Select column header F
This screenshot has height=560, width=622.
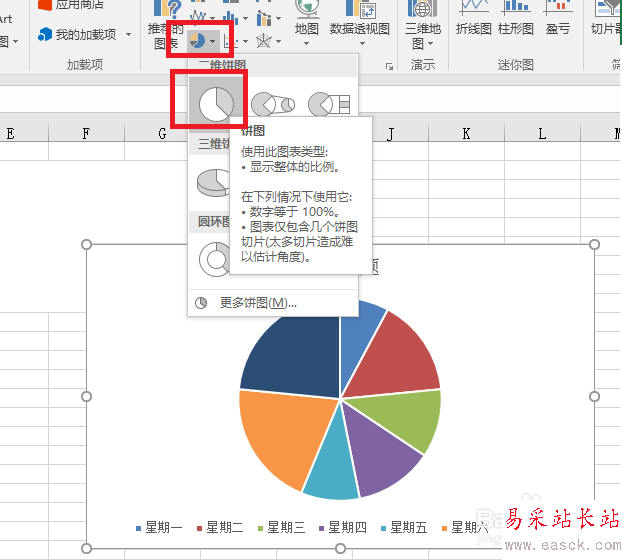pos(86,133)
